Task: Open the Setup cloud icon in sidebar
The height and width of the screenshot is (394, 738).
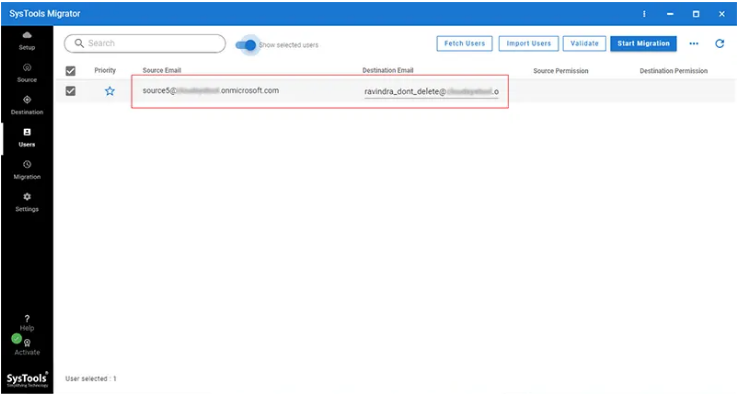Action: [x=27, y=35]
